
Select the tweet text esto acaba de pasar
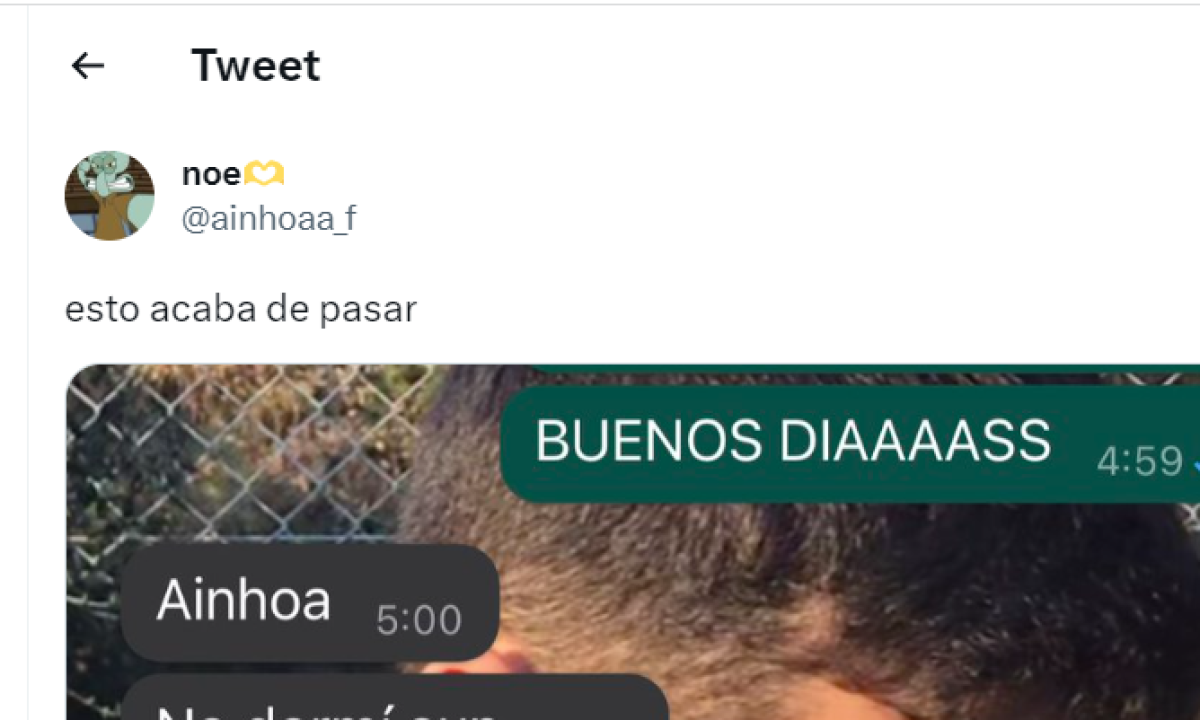click(240, 309)
